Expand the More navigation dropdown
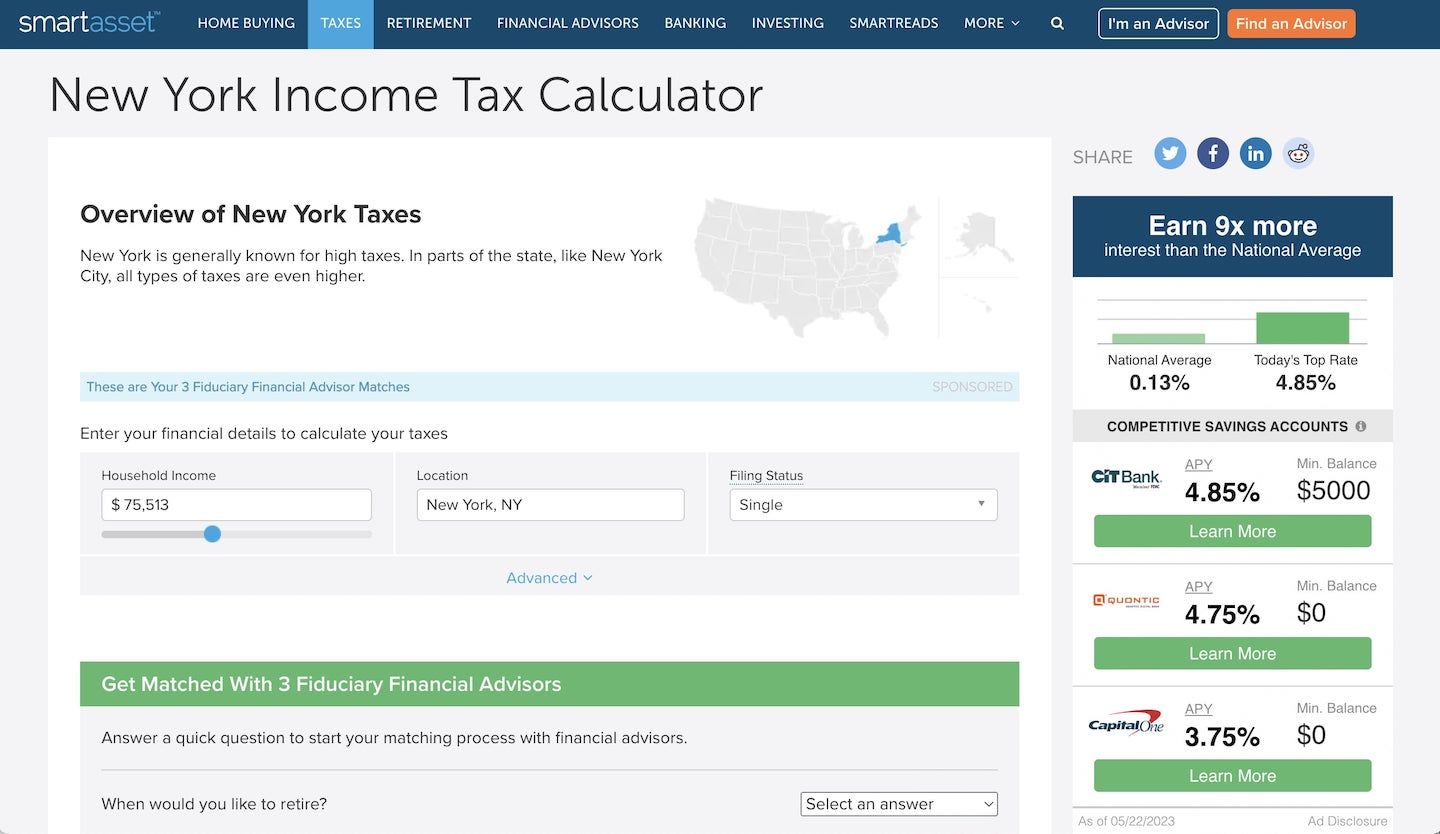 991,23
